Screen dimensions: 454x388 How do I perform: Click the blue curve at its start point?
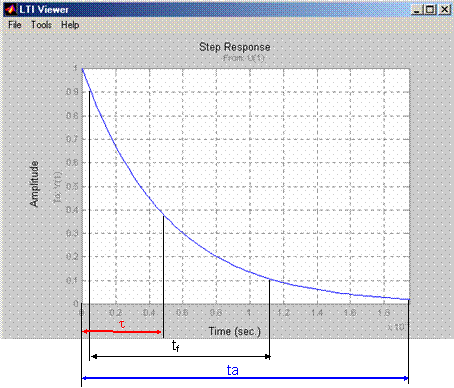click(82, 69)
